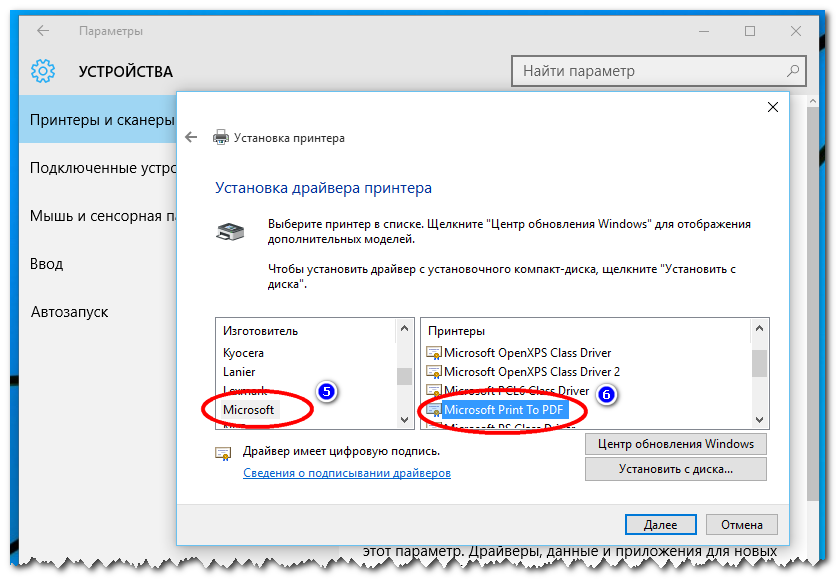Image resolution: width=836 pixels, height=585 pixels.
Task: Select Мышь и сенсорная панель in the sidebar
Action: [x=100, y=216]
